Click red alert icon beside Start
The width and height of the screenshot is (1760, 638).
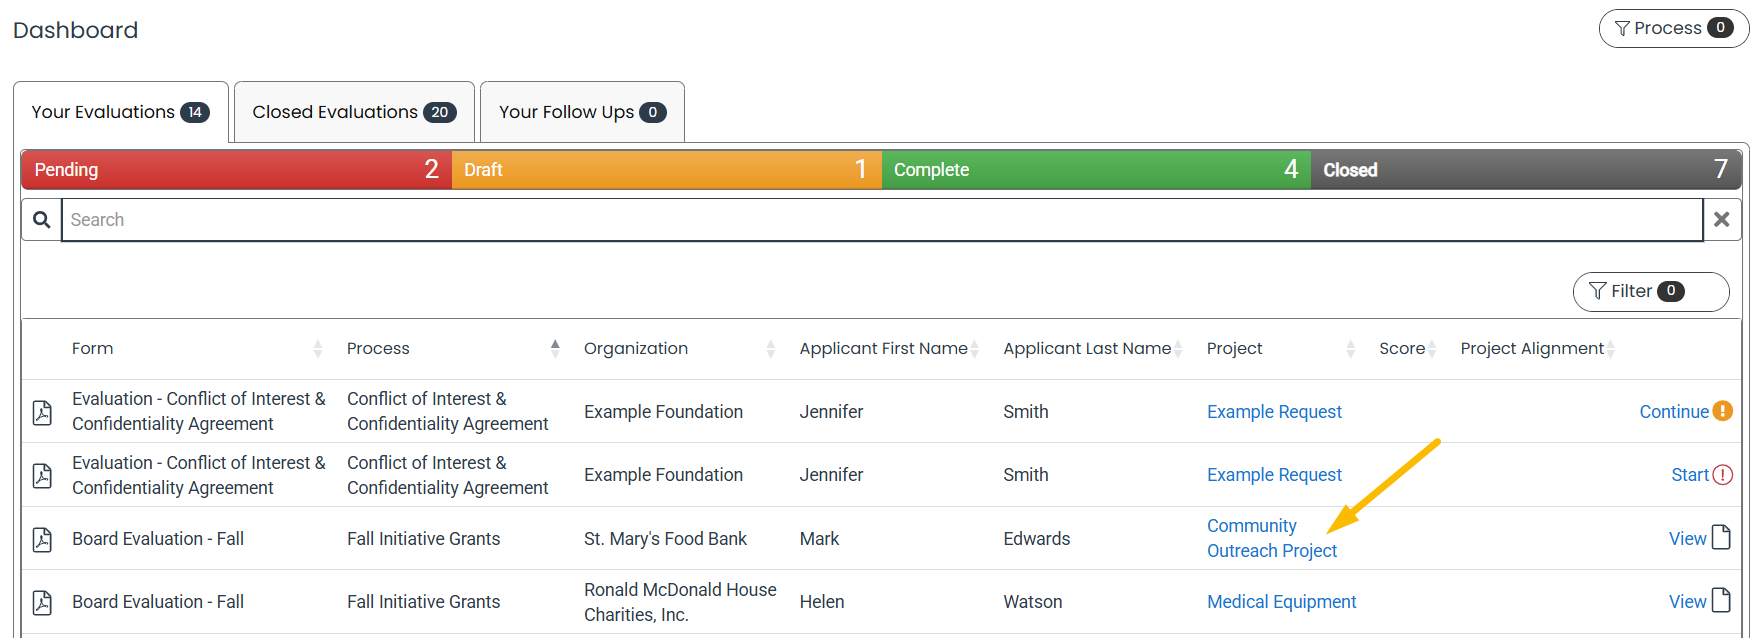tap(1722, 475)
